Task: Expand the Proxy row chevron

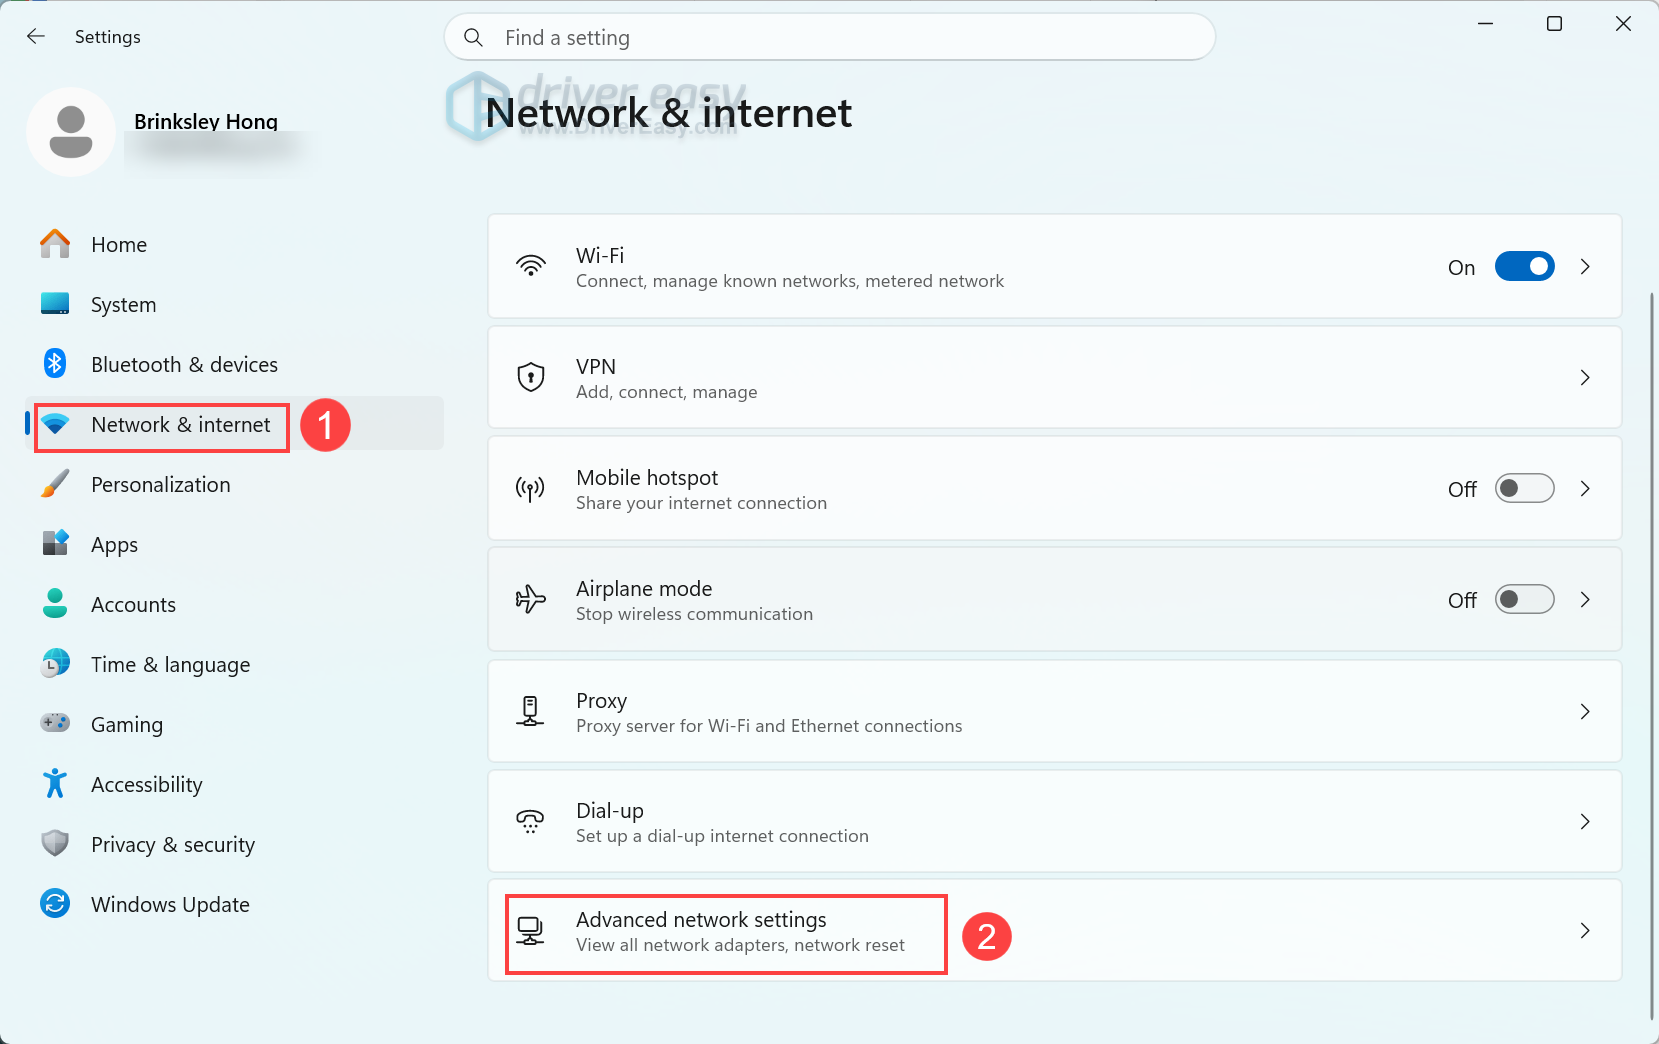Action: pos(1585,711)
